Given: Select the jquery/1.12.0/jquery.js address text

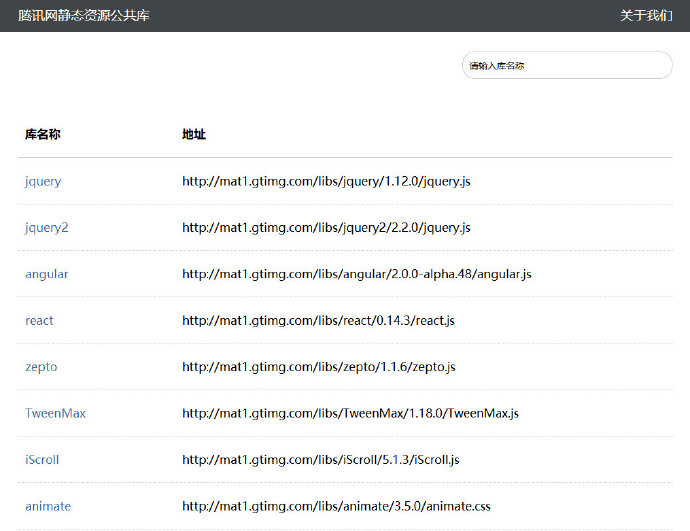Looking at the screenshot, I should coord(326,181).
